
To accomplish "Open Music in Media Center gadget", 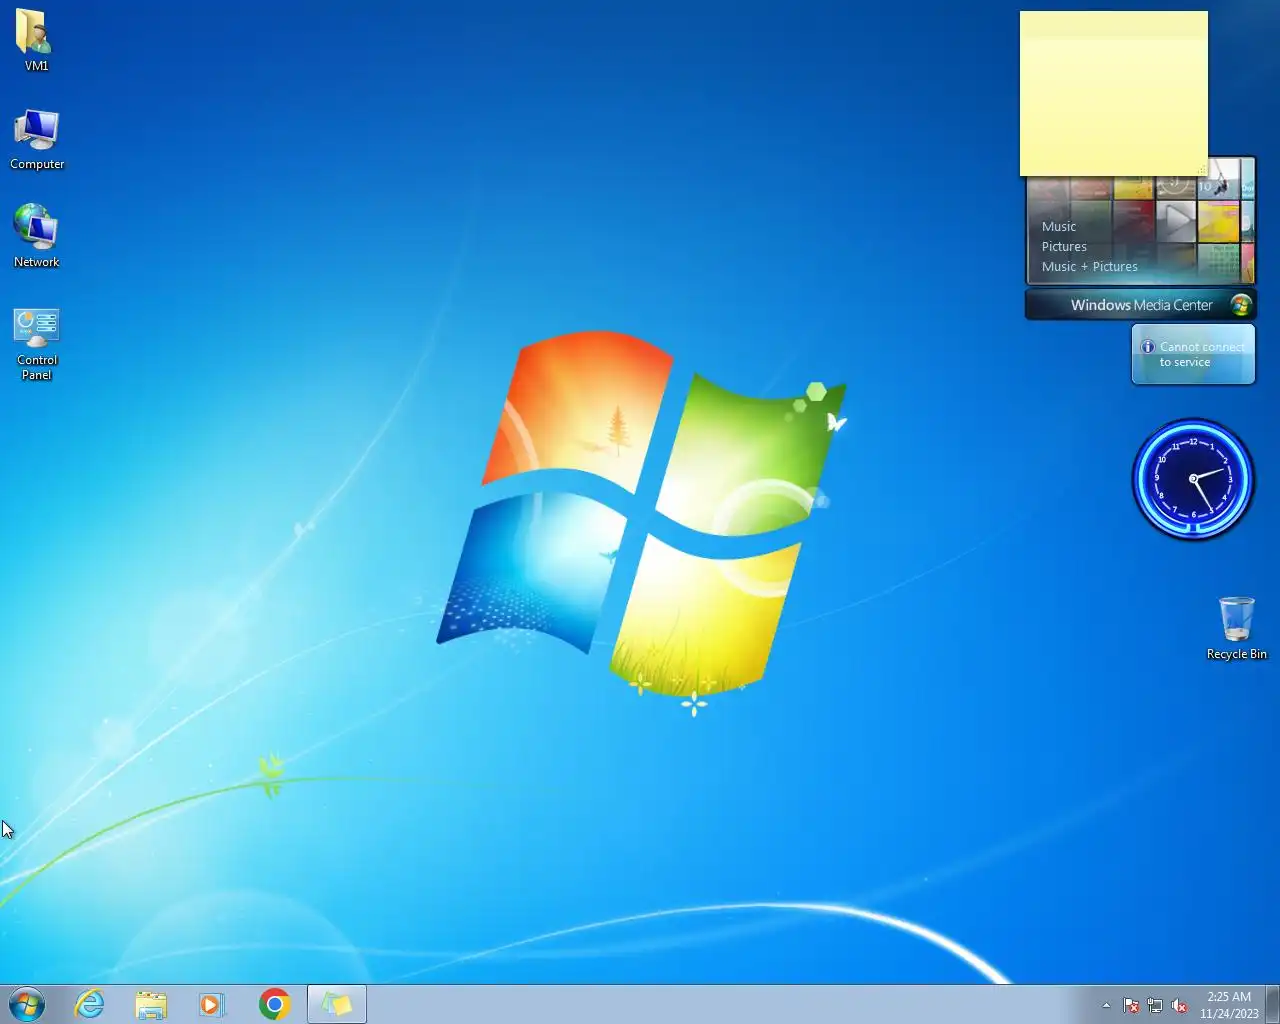I will click(x=1059, y=226).
